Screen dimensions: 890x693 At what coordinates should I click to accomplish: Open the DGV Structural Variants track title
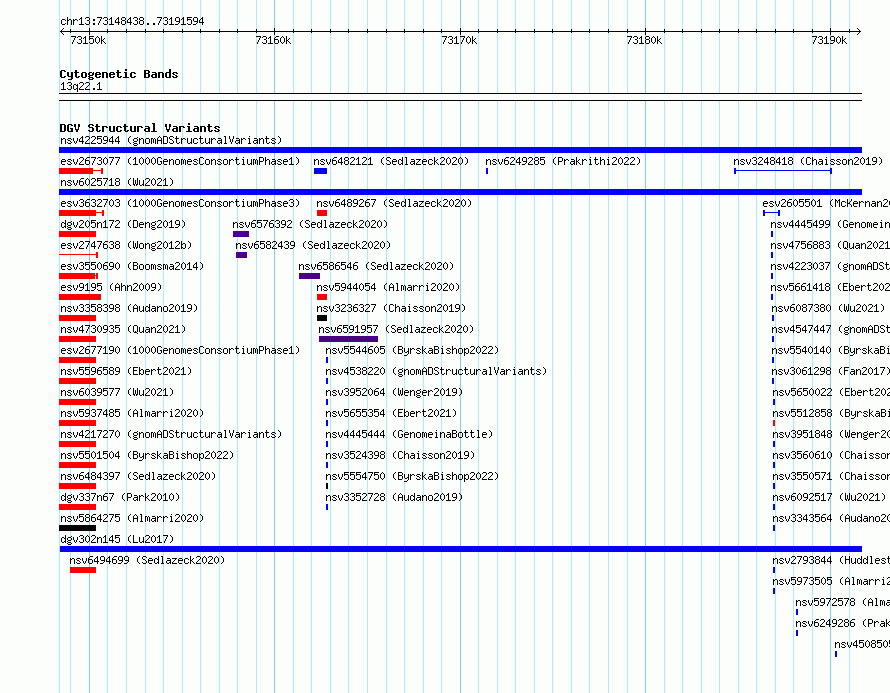pyautogui.click(x=140, y=128)
